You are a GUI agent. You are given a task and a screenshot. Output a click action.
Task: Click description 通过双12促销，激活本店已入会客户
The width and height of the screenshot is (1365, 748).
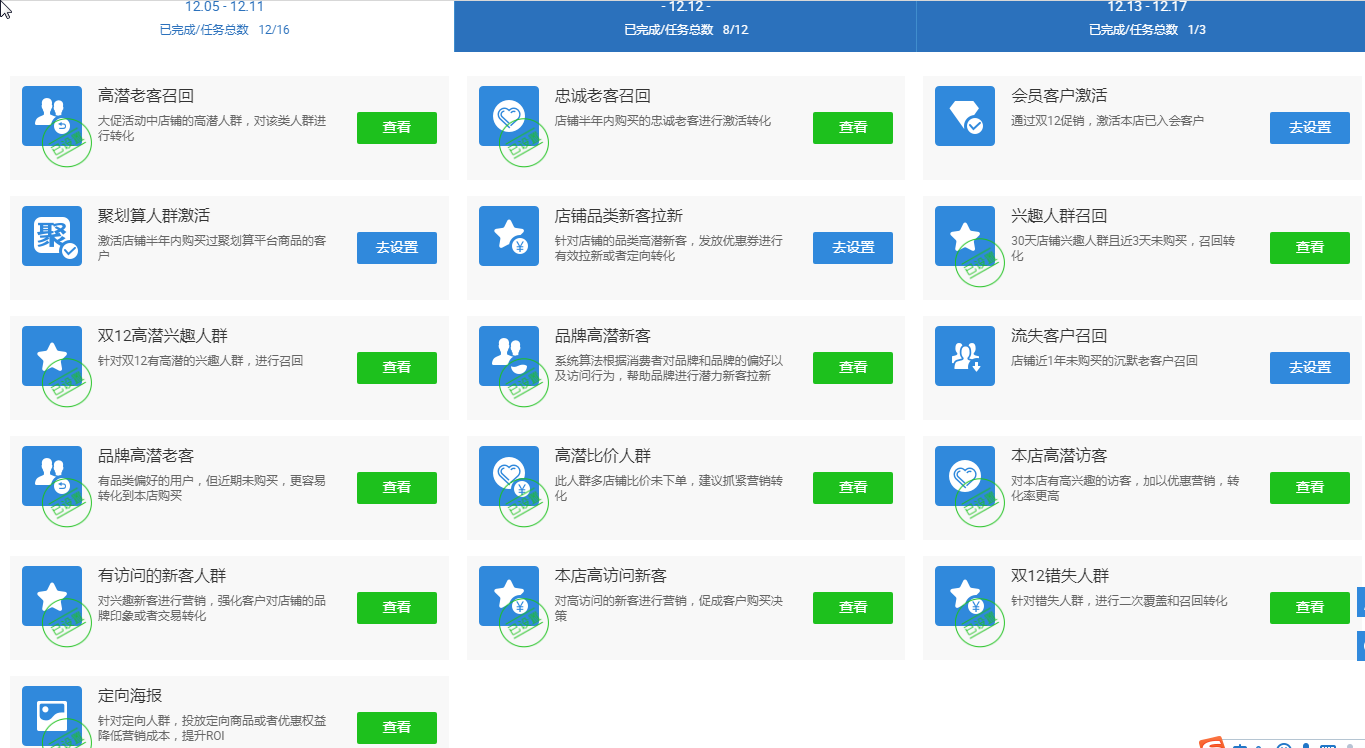tap(1108, 121)
